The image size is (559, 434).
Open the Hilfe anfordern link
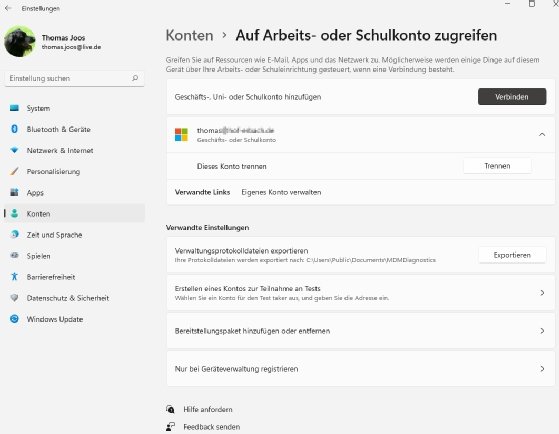pyautogui.click(x=208, y=409)
